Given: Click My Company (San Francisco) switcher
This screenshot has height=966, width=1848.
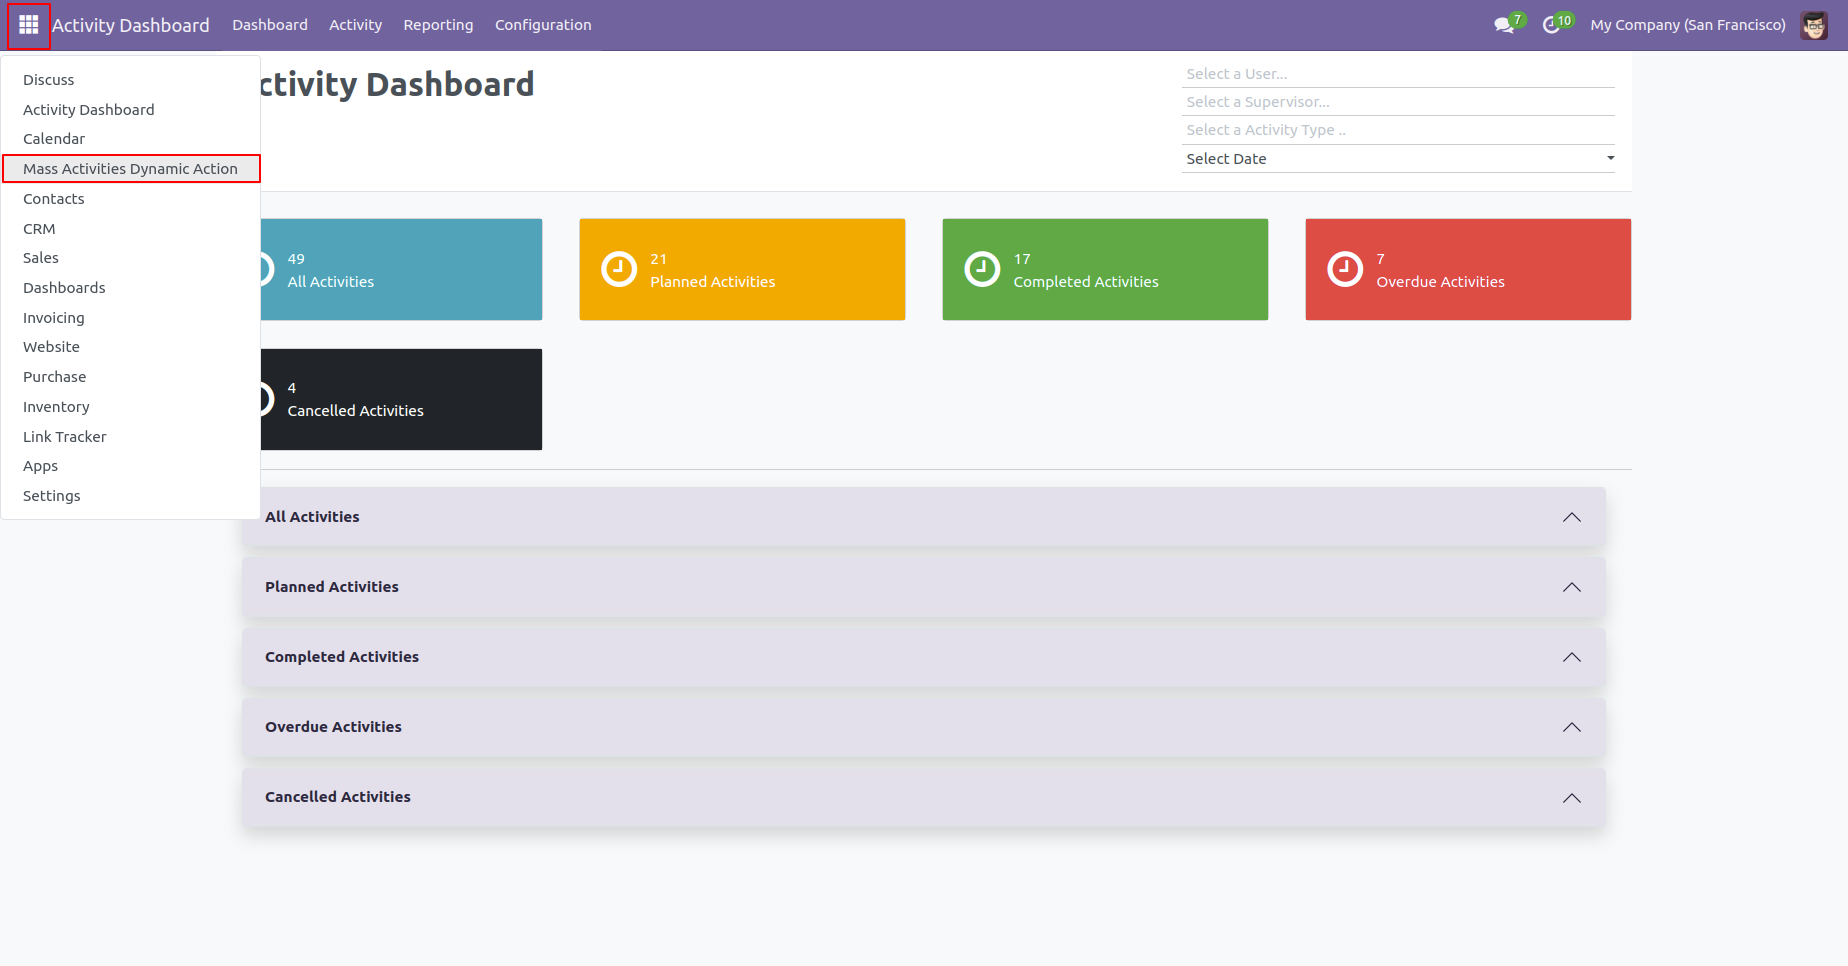Looking at the screenshot, I should point(1688,25).
